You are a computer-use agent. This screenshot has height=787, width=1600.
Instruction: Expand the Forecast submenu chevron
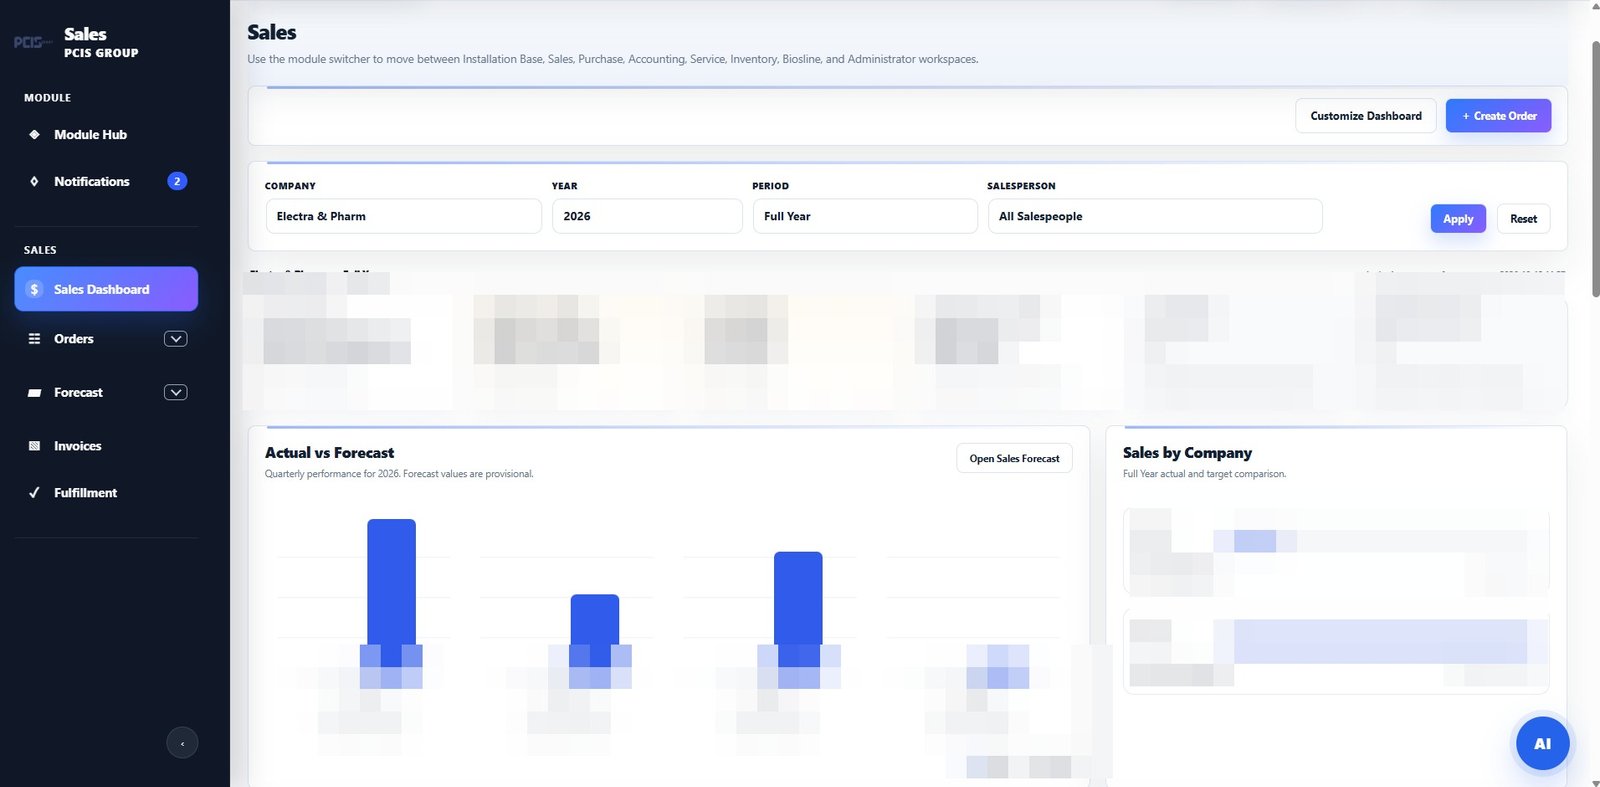click(175, 392)
